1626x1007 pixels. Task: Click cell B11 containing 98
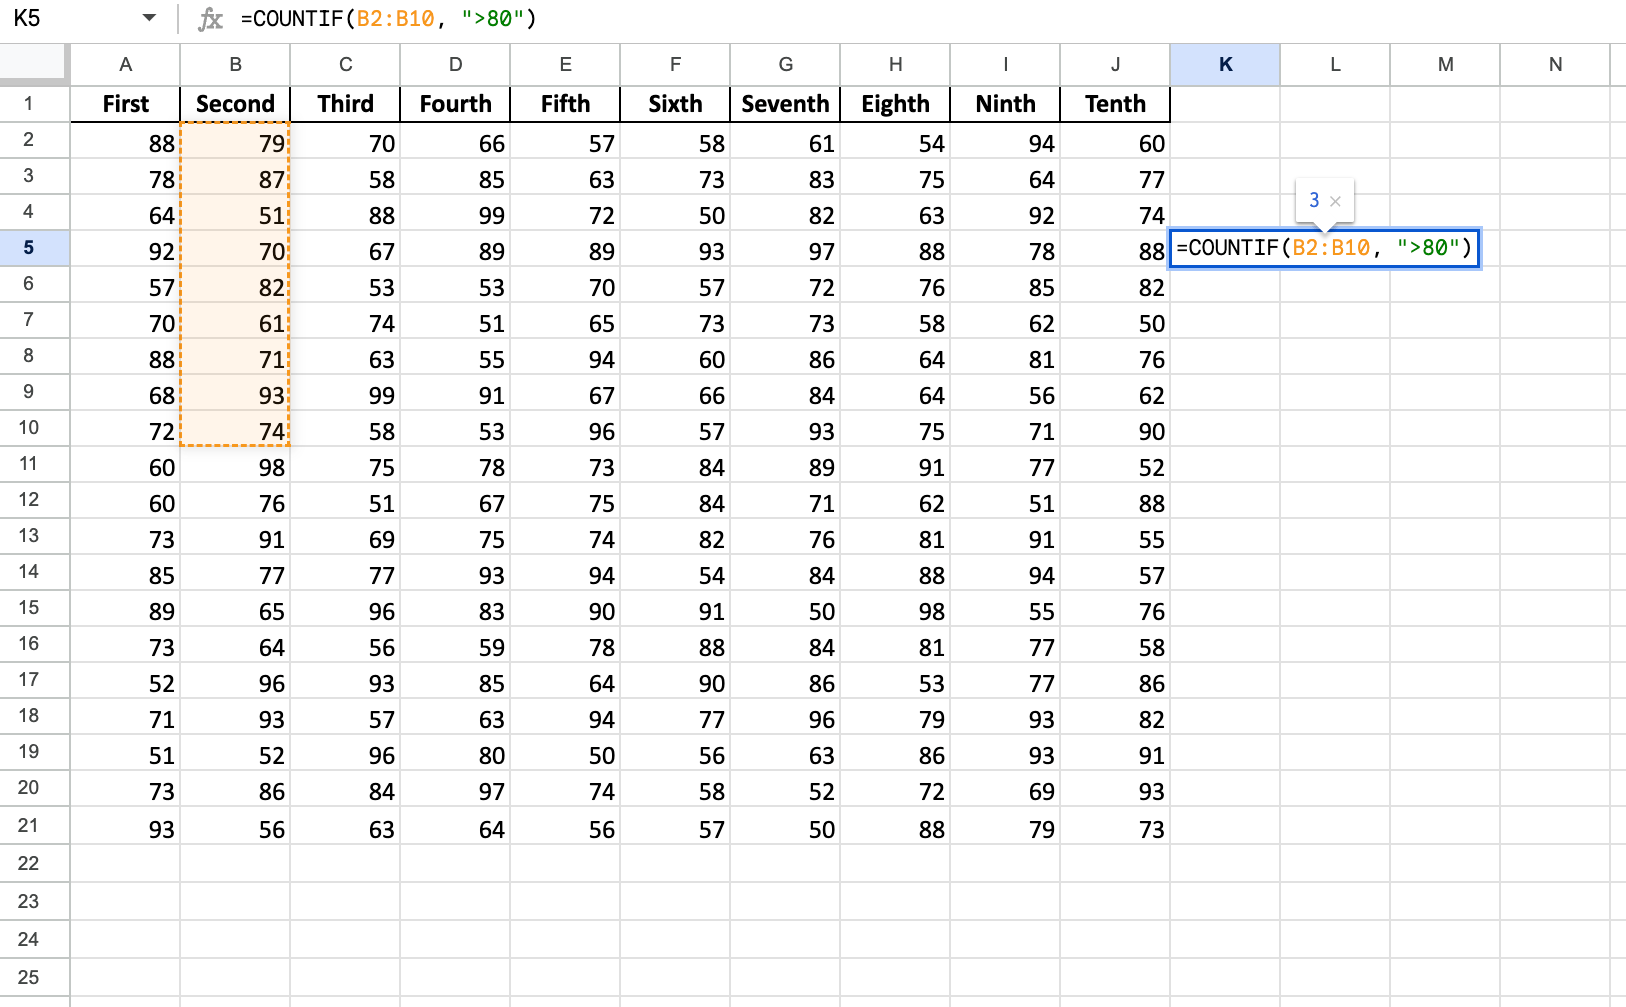point(235,465)
